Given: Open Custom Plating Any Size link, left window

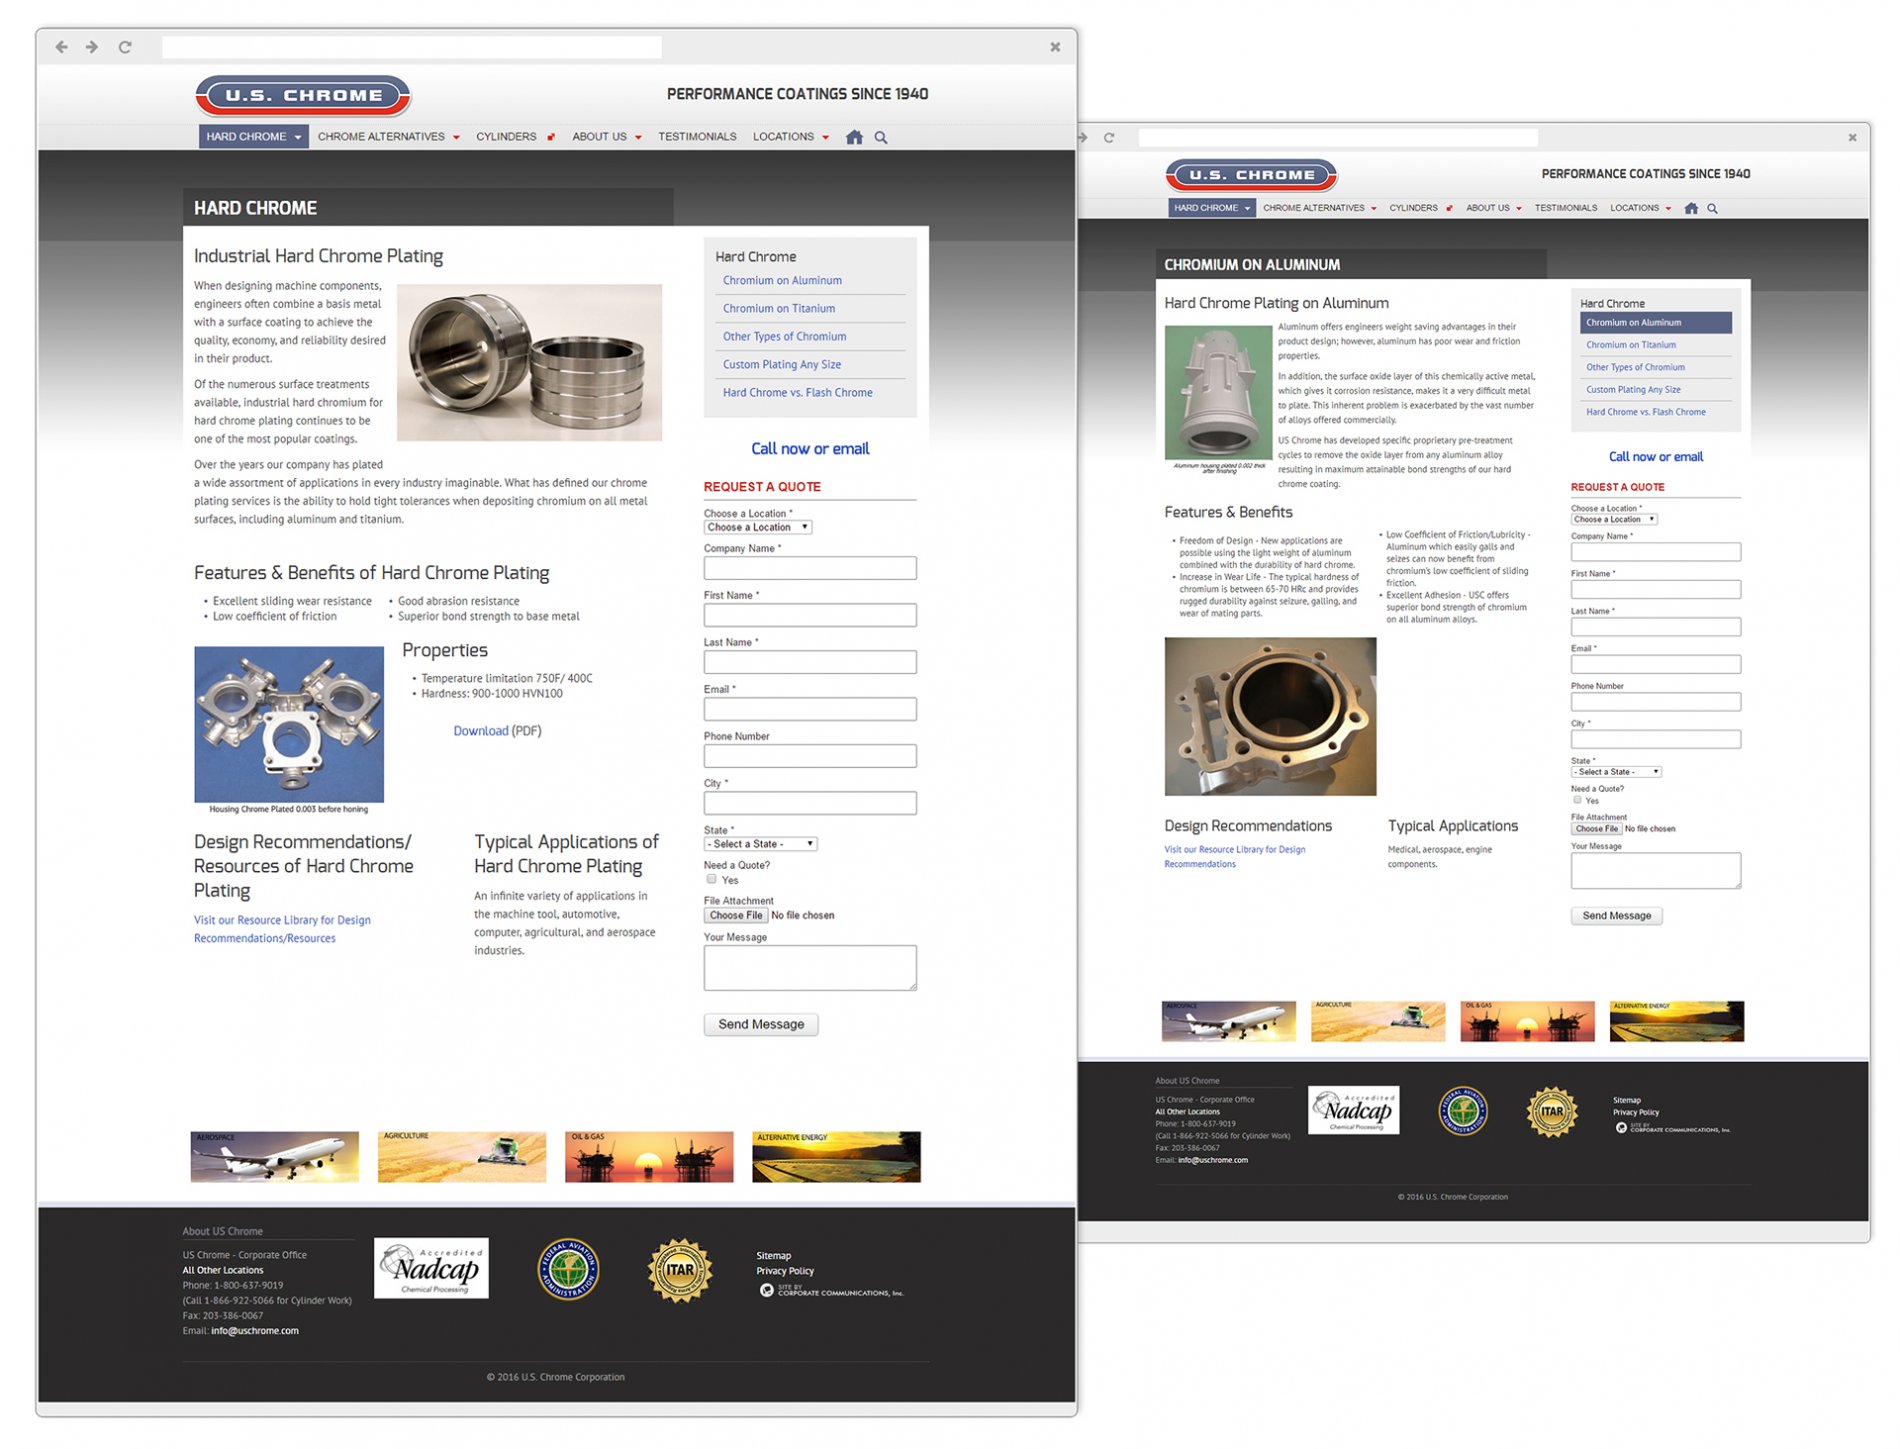Looking at the screenshot, I should pos(782,365).
